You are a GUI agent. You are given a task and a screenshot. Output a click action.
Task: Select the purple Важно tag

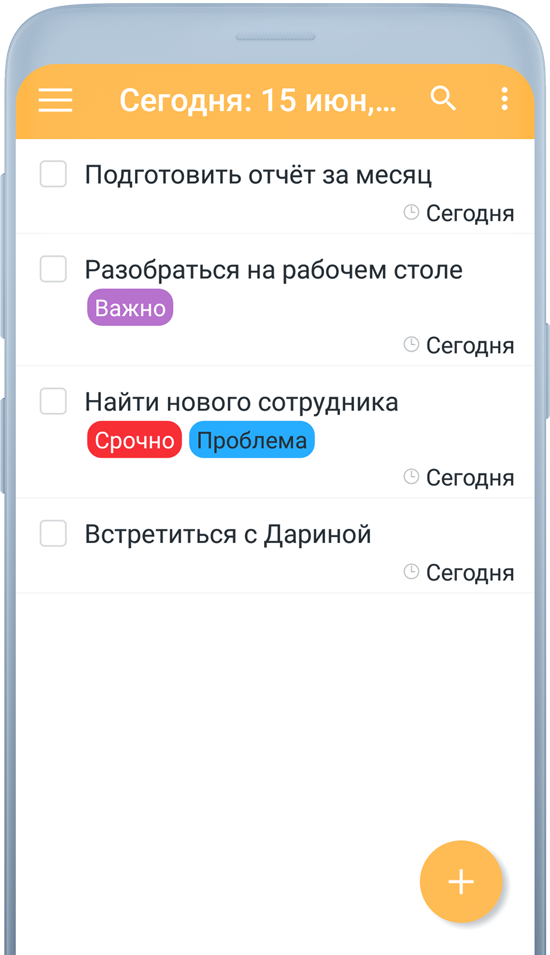[x=130, y=308]
